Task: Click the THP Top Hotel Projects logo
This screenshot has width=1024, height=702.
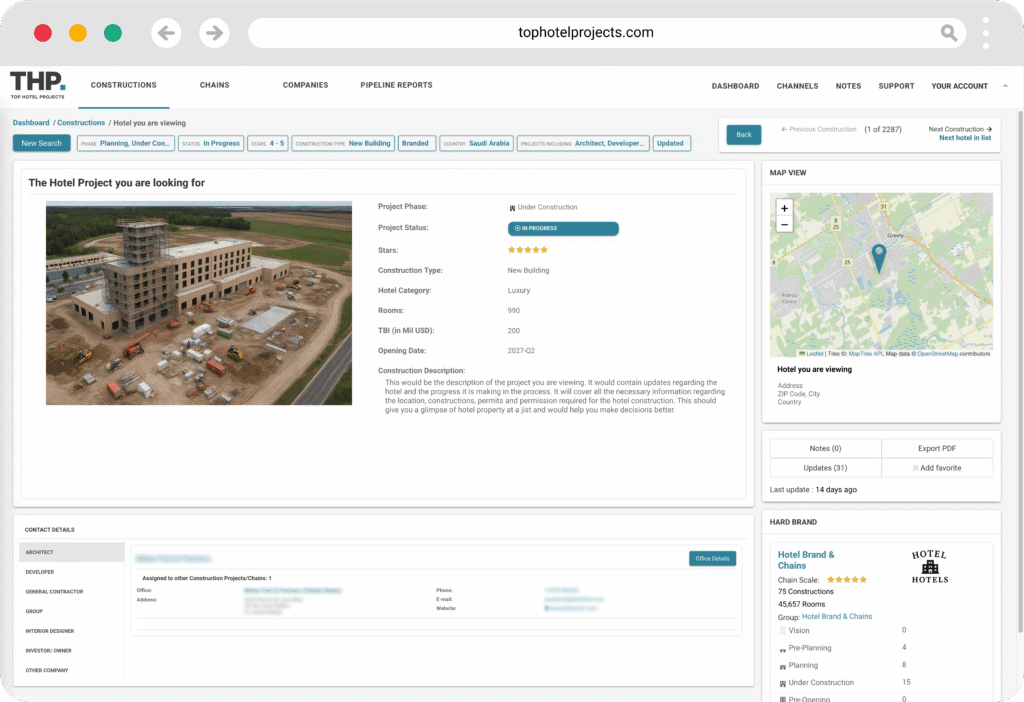Action: 38,85
